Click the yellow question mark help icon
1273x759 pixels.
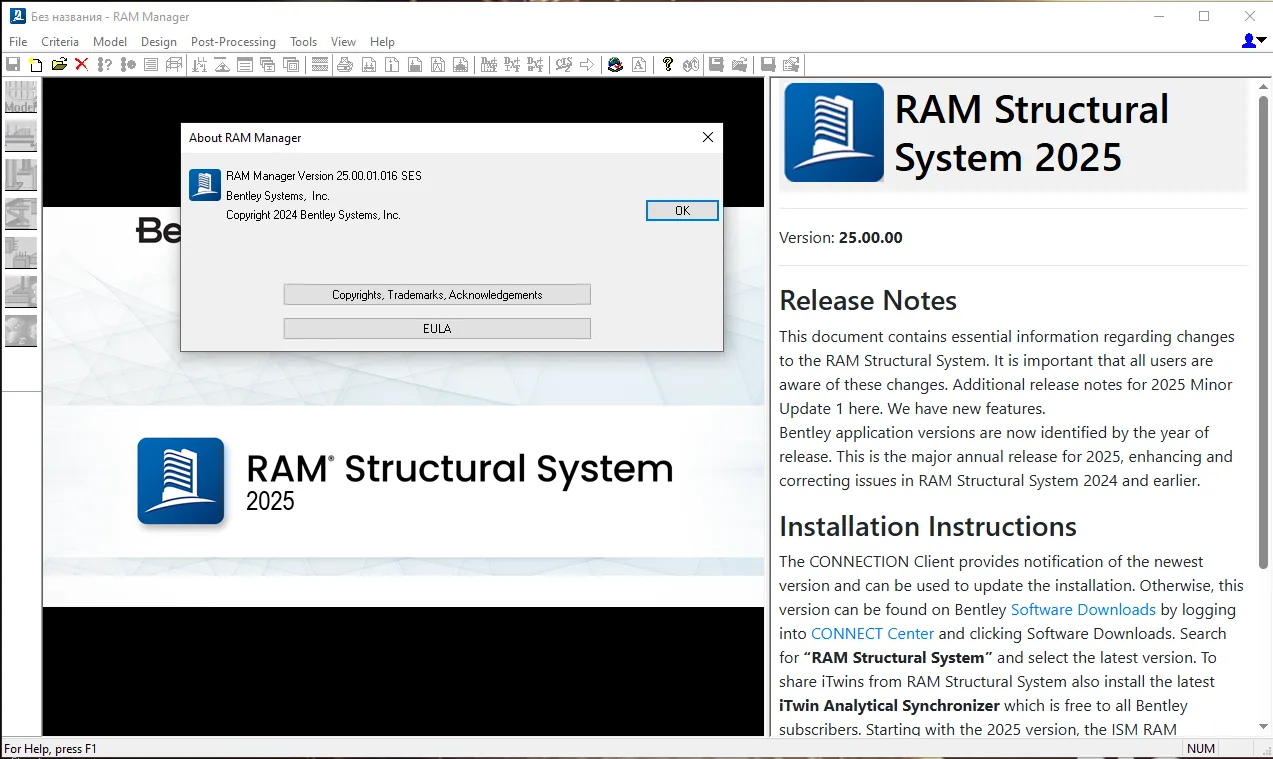pyautogui.click(x=668, y=65)
